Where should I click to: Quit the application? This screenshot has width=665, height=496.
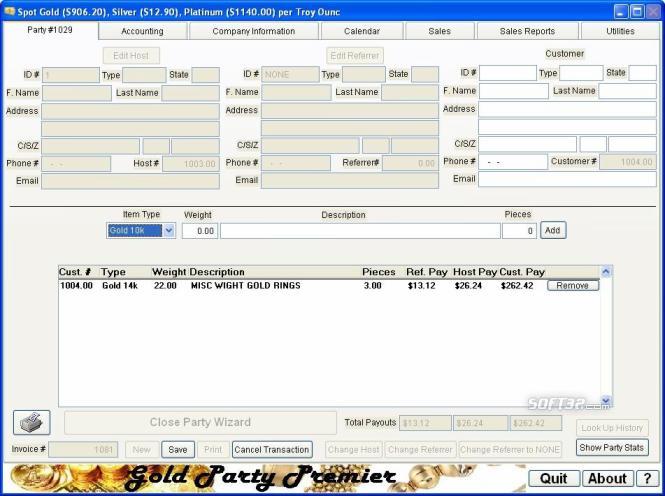click(554, 479)
